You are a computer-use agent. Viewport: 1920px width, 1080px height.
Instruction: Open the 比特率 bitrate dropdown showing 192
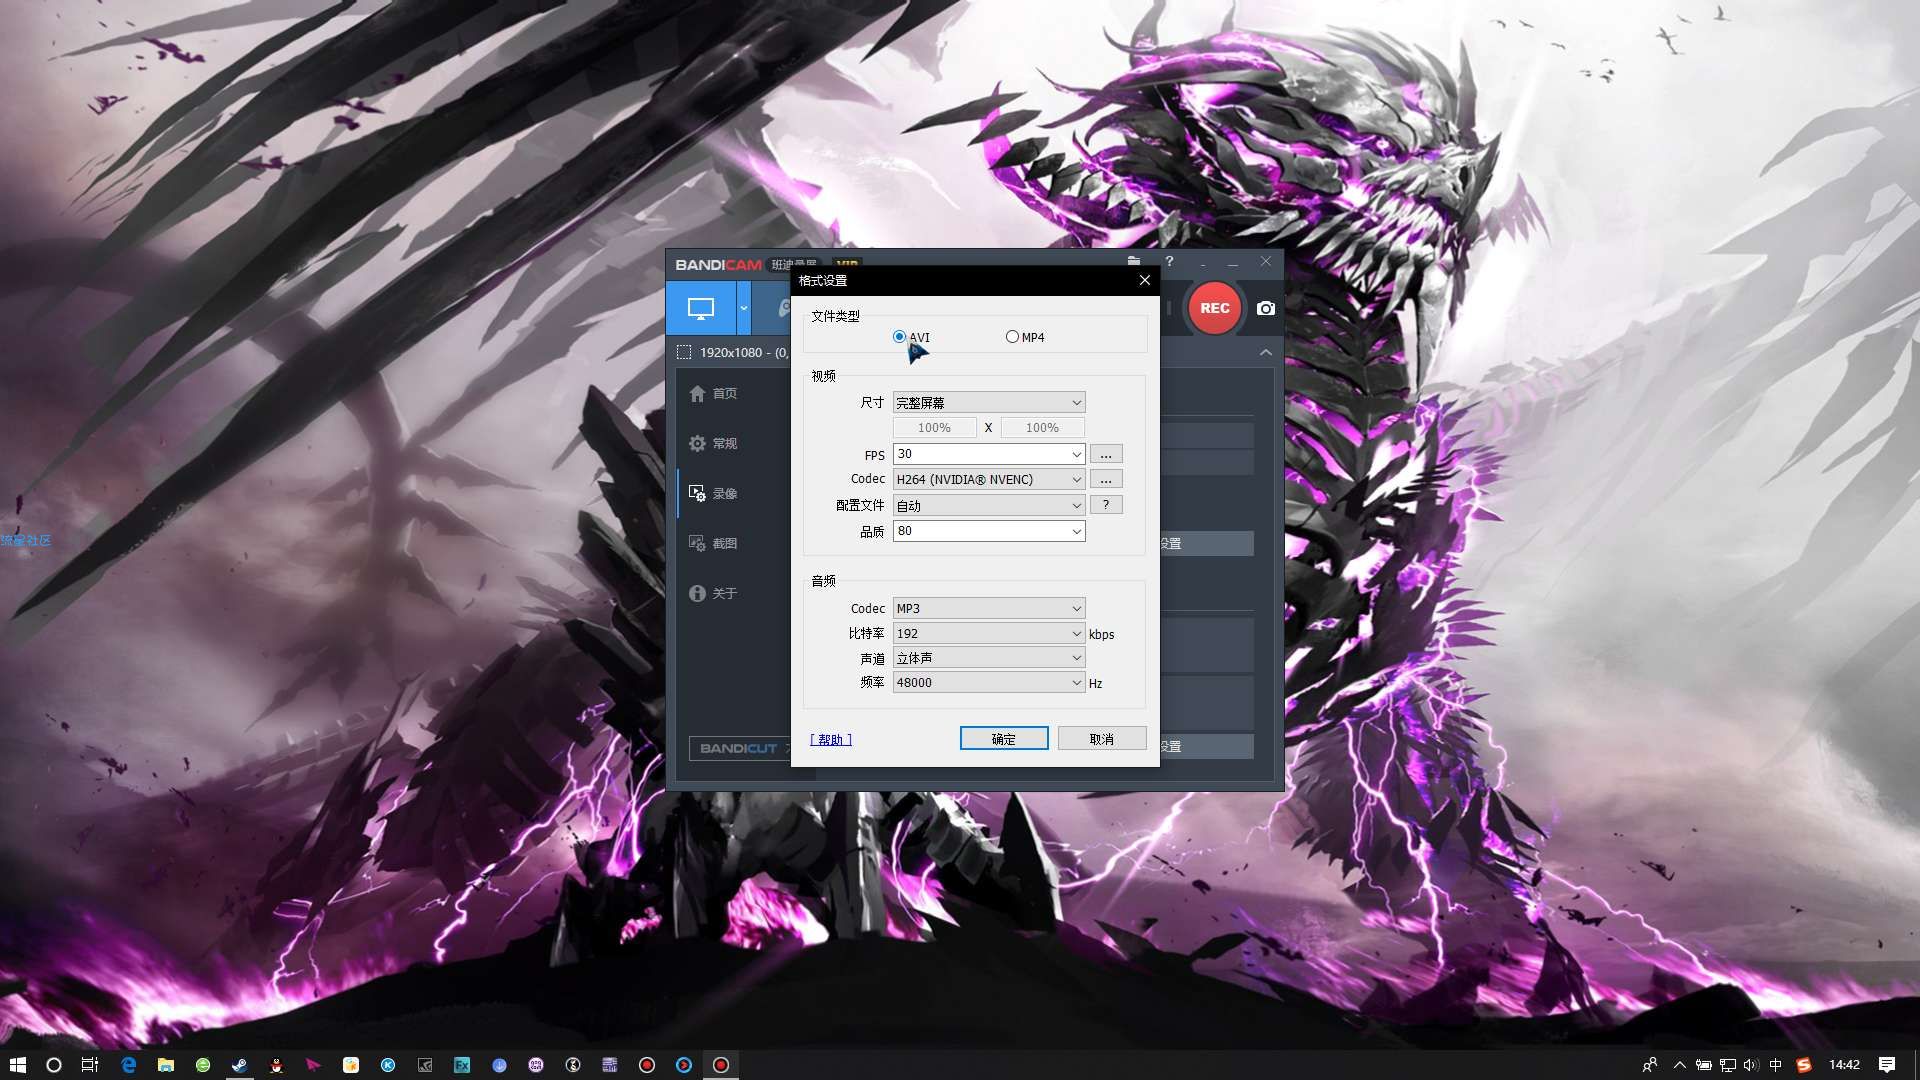[x=989, y=633]
